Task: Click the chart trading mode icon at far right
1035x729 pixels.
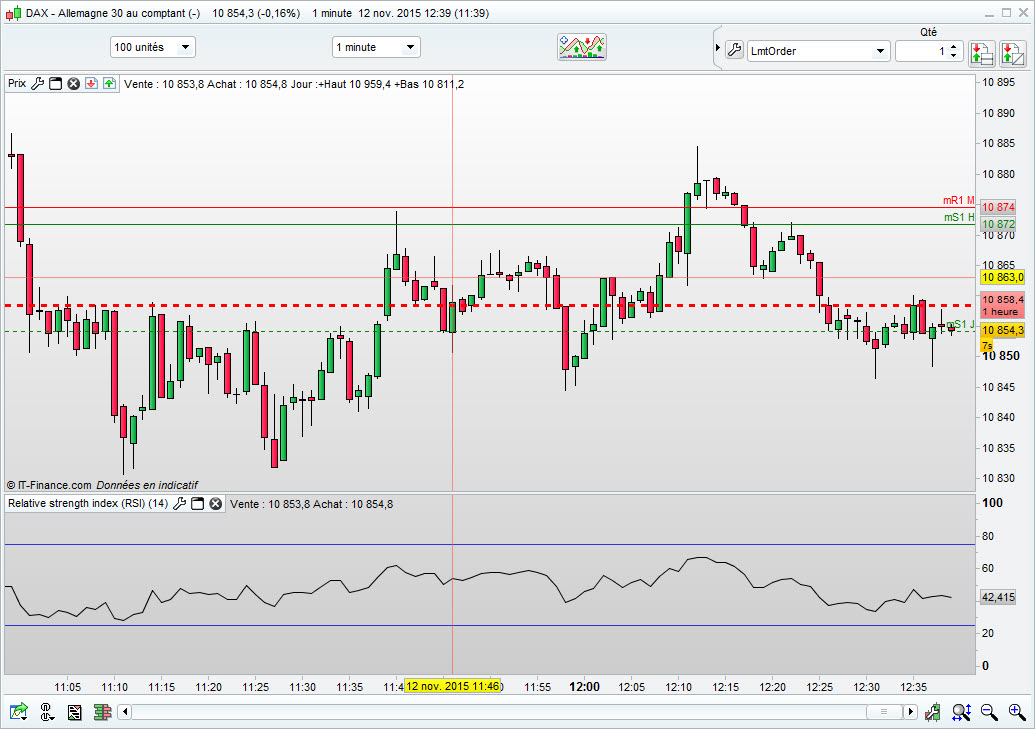Action: click(1013, 53)
